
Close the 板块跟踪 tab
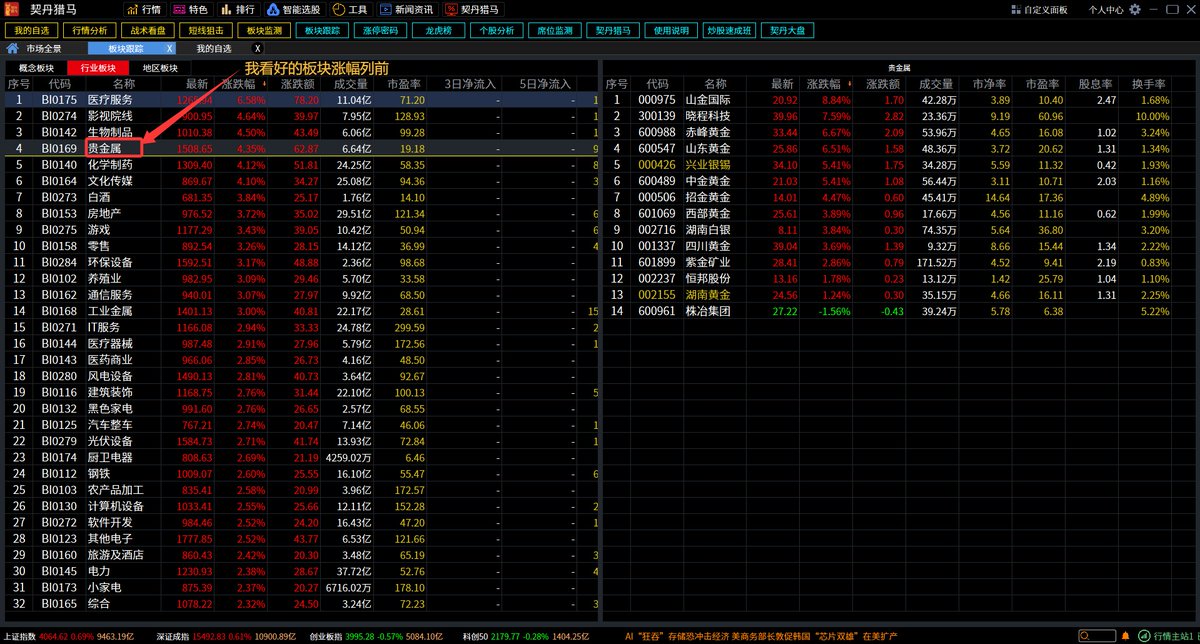pyautogui.click(x=169, y=48)
